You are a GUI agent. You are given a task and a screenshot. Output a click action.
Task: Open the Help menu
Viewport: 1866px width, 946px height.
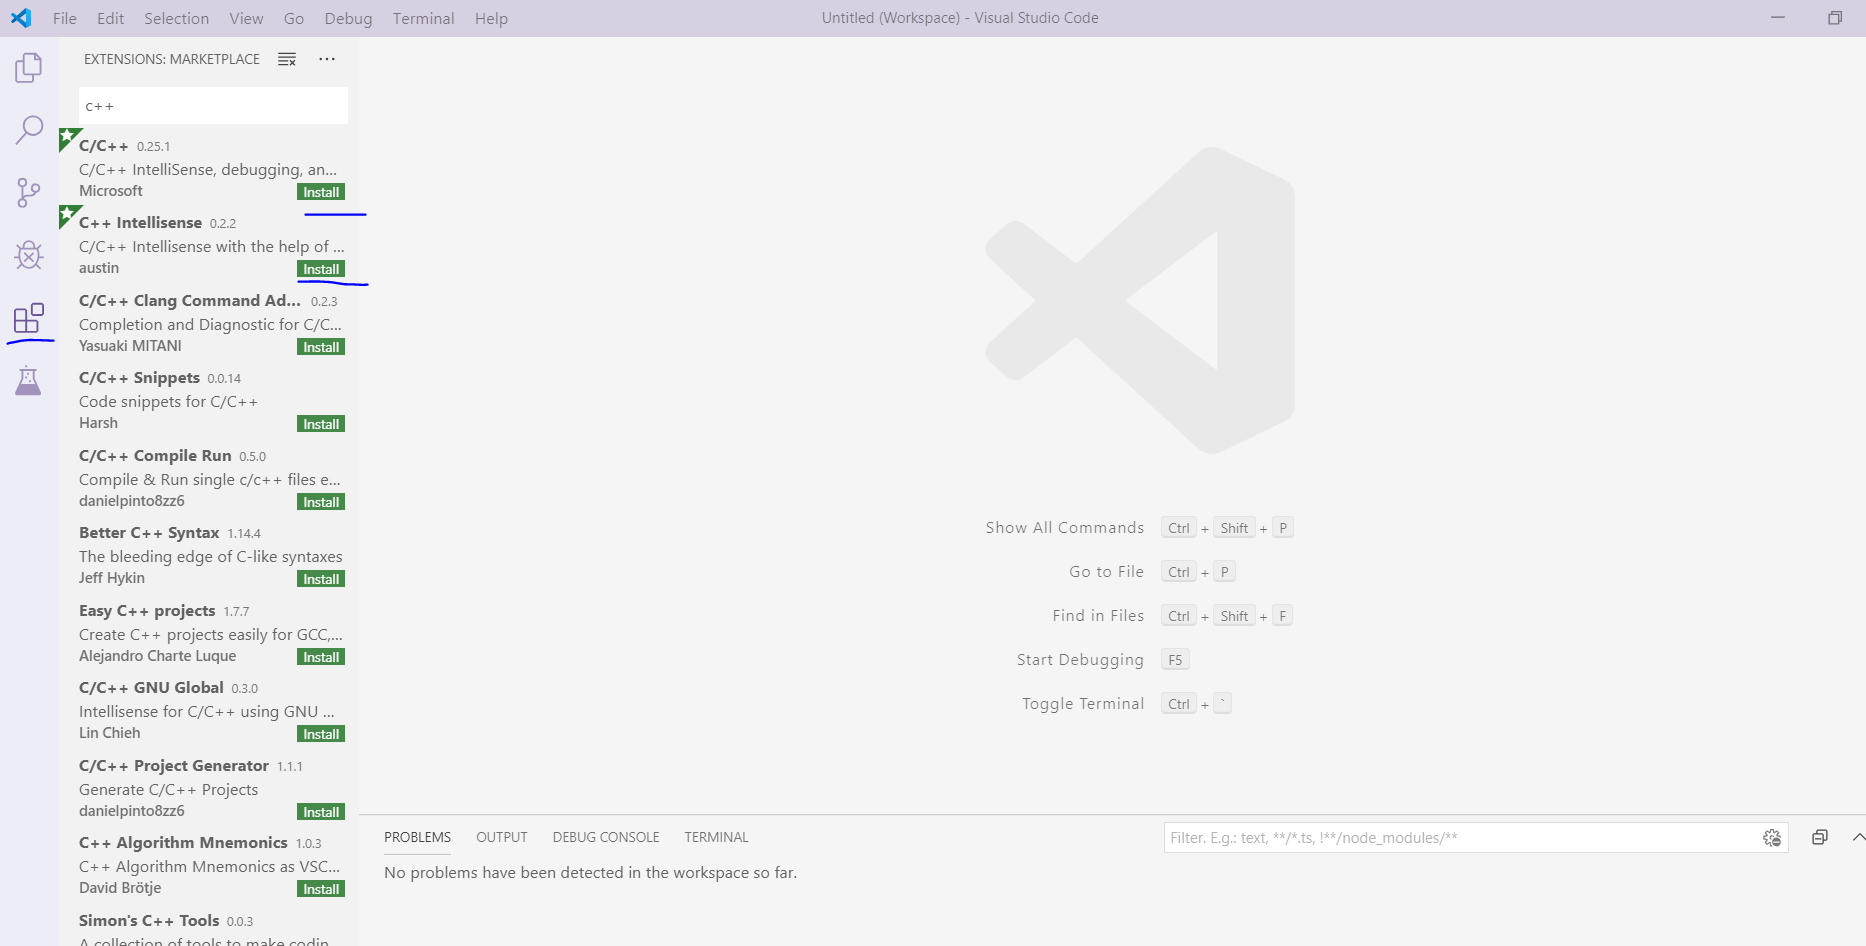pos(491,18)
